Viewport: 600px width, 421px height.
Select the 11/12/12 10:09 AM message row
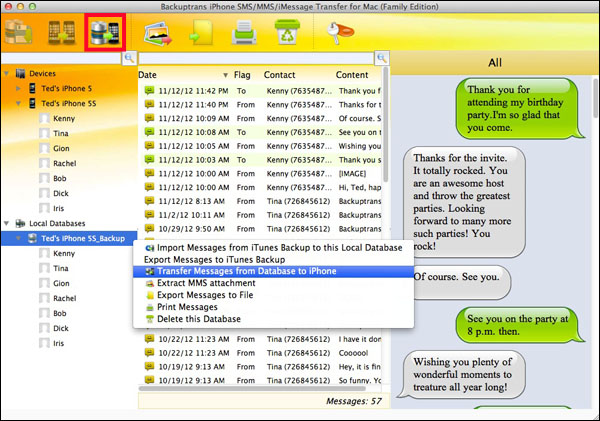[x=262, y=118]
